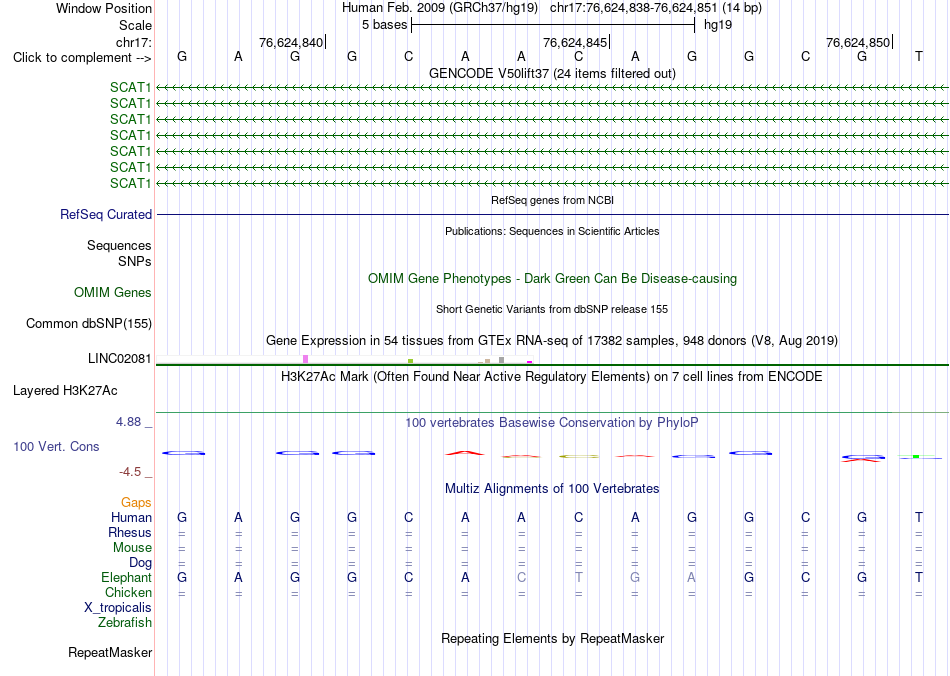Open the 'Short Genetic Variants from dbSNP' title

552,309
